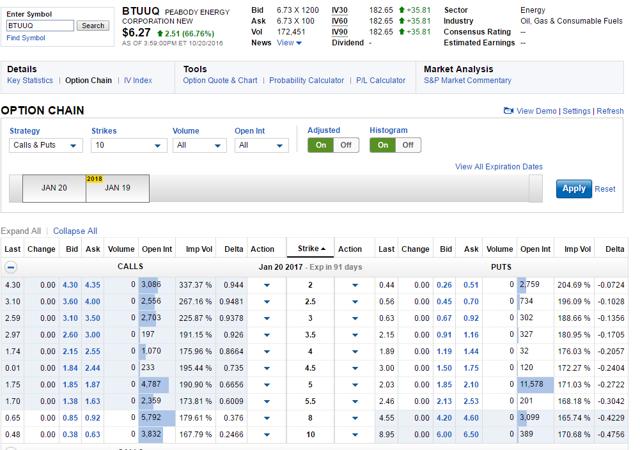
Task: Click the View Demo camera icon
Action: [509, 111]
